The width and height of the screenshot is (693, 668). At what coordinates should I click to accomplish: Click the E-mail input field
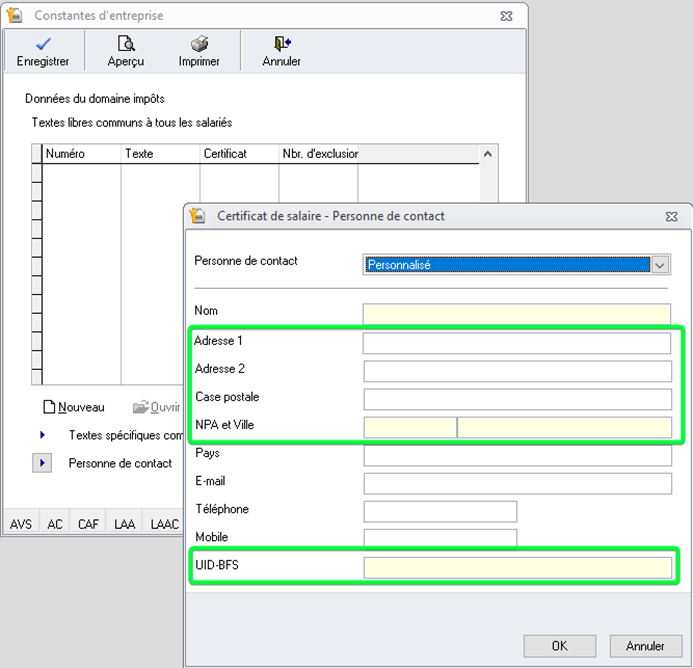(516, 484)
